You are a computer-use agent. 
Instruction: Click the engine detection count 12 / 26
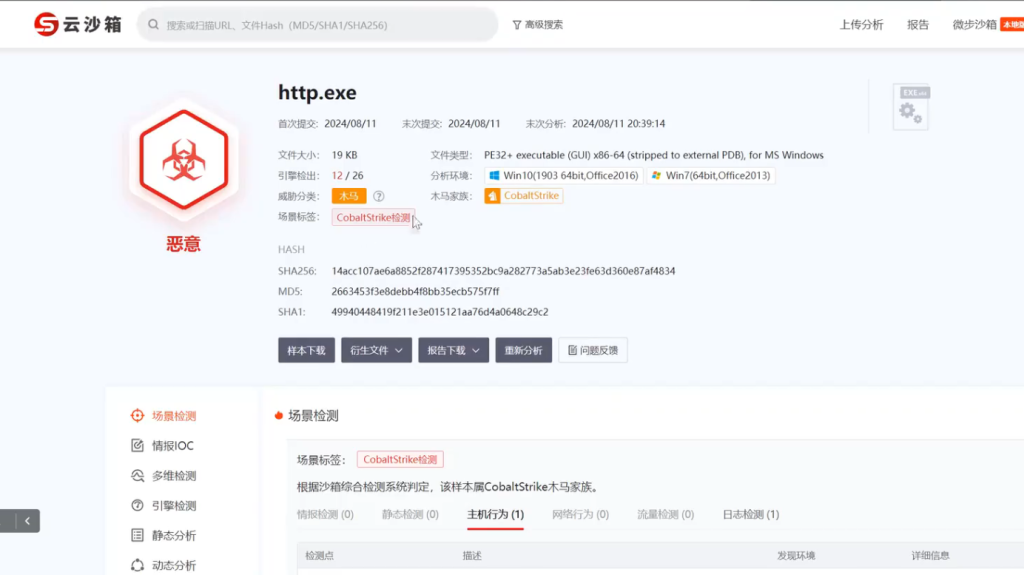pyautogui.click(x=347, y=176)
